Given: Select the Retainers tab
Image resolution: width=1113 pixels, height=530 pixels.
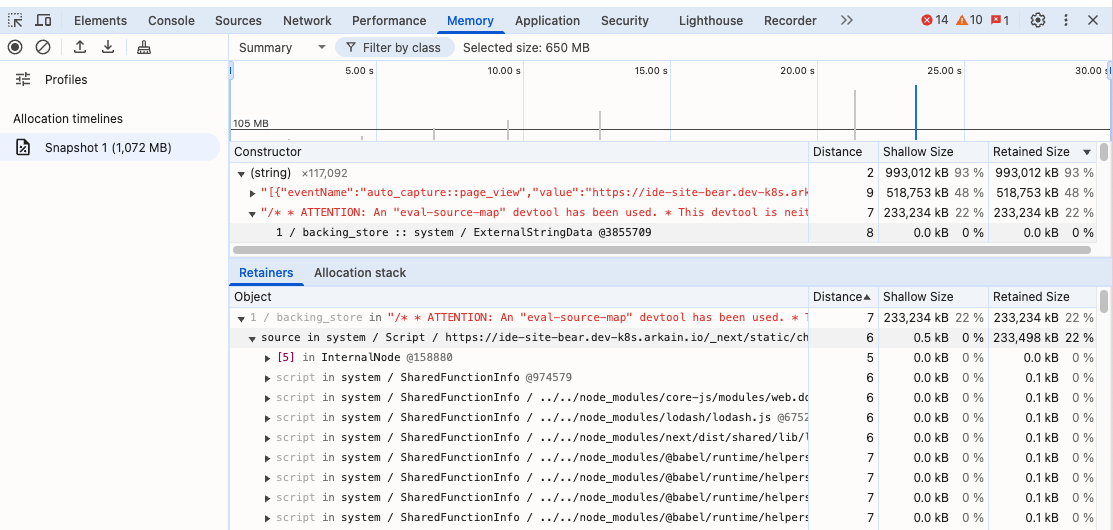Looking at the screenshot, I should [x=266, y=272].
